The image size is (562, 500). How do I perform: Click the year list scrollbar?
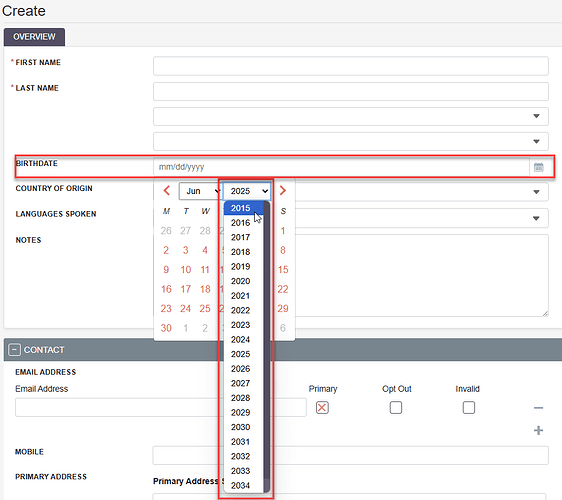267,347
